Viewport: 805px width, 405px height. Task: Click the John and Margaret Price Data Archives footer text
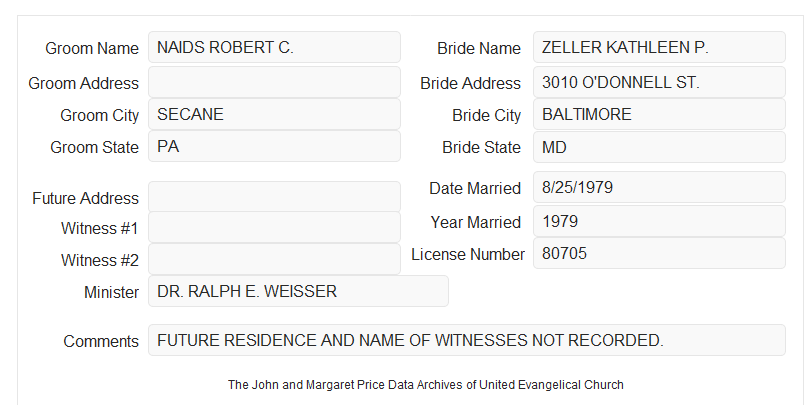[426, 385]
